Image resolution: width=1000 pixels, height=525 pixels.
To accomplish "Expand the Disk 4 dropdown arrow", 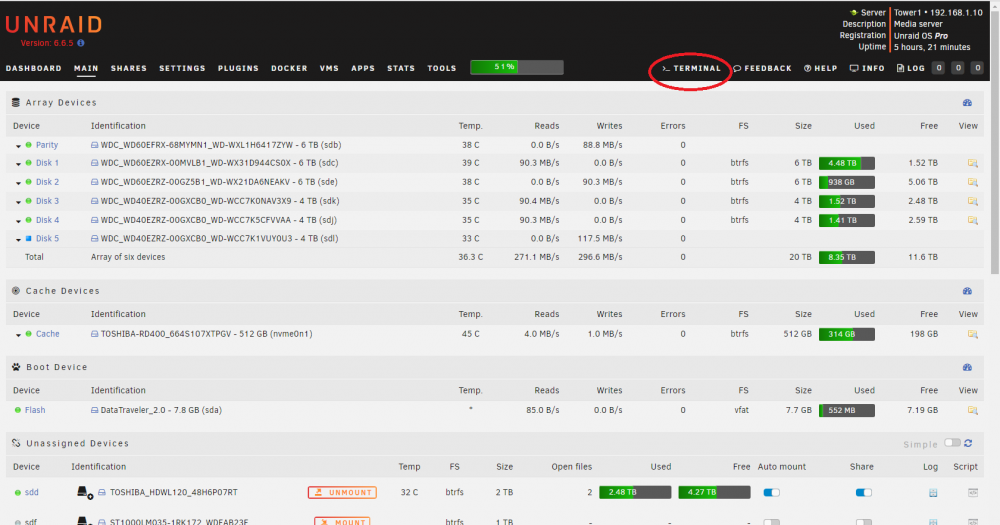I will [18, 221].
